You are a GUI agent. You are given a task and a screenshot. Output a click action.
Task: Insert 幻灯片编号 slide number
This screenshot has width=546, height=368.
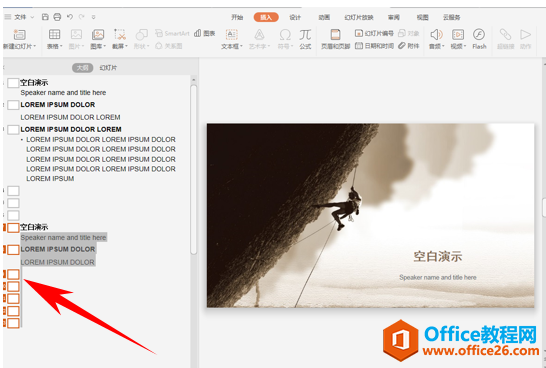pyautogui.click(x=374, y=33)
